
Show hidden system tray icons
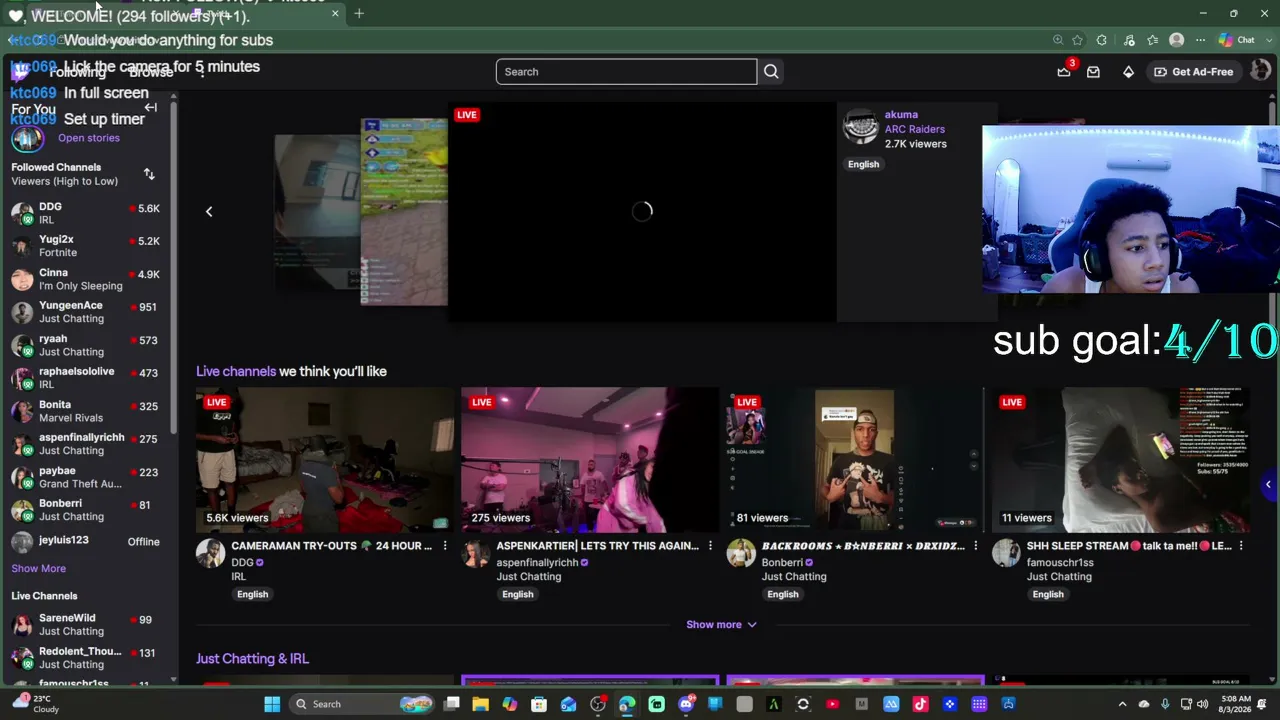tap(1122, 704)
